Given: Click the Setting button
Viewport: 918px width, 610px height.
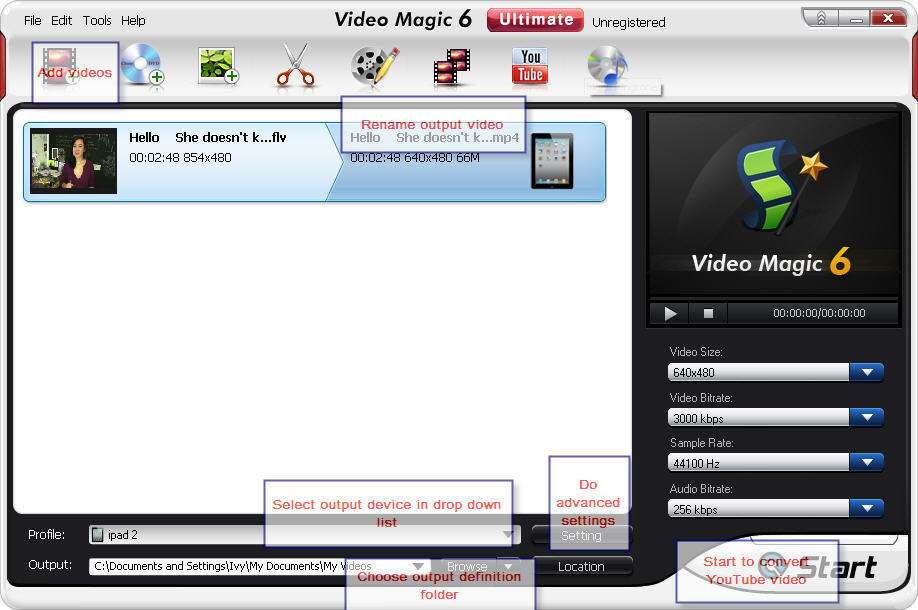Looking at the screenshot, I should pos(581,535).
